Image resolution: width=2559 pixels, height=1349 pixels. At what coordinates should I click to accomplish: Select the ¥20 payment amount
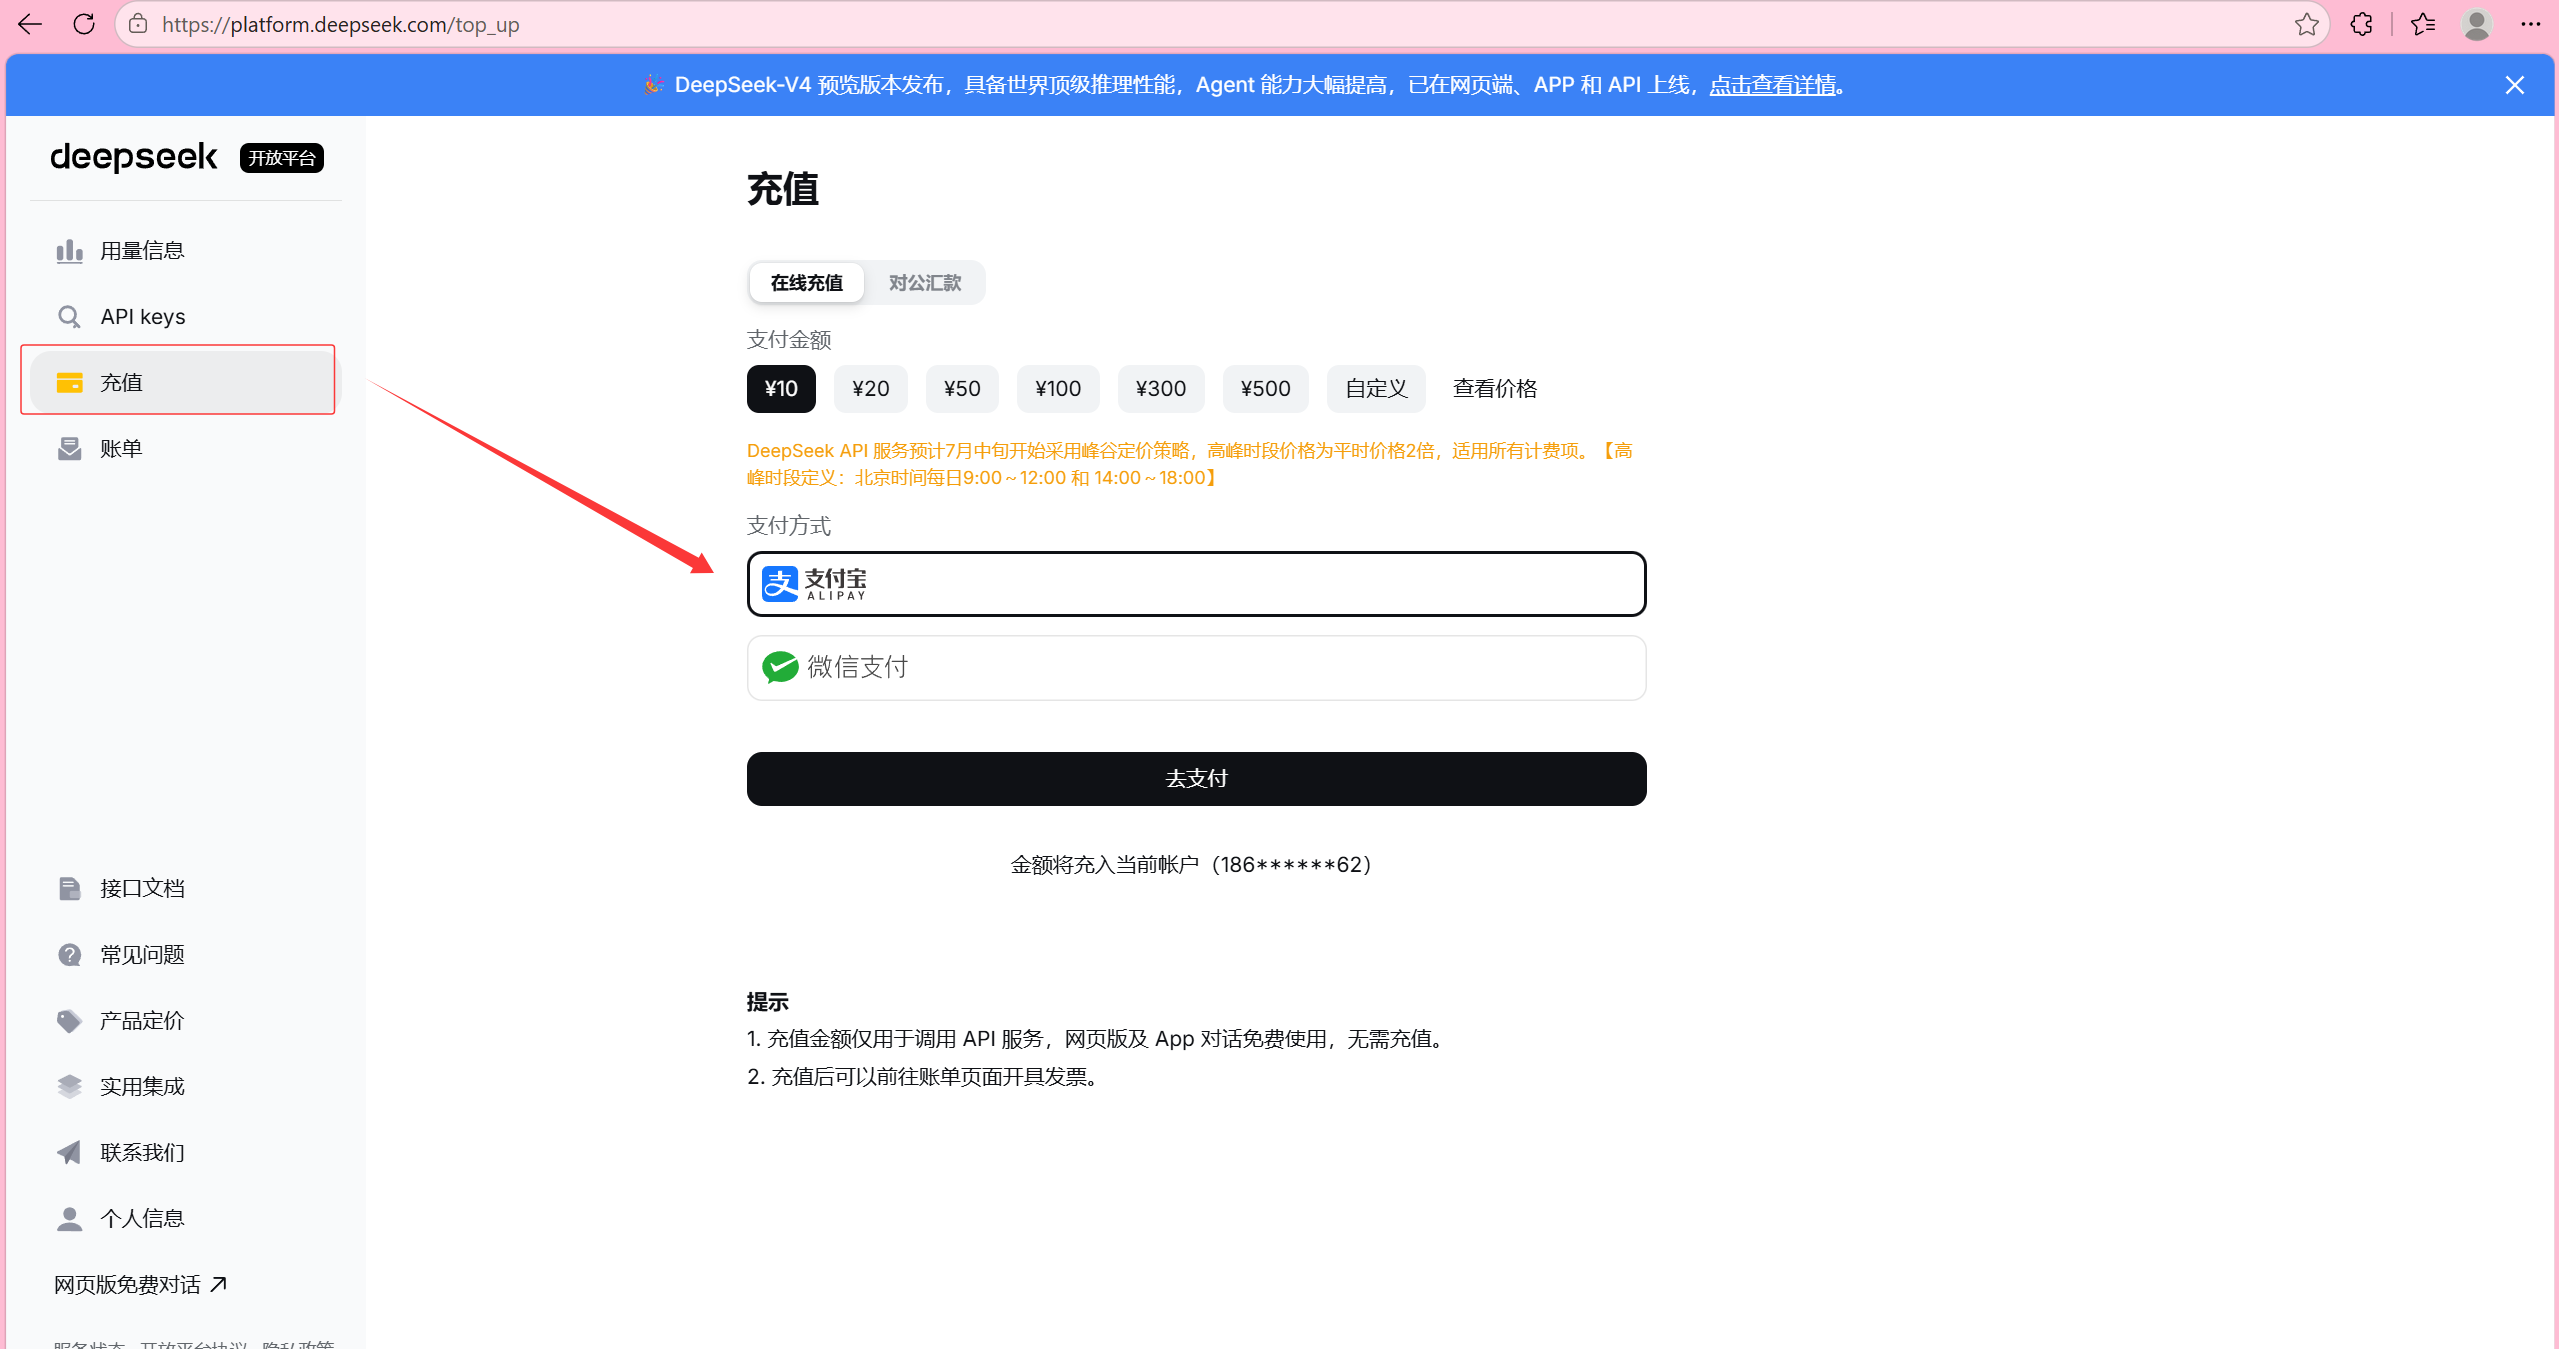pyautogui.click(x=871, y=389)
